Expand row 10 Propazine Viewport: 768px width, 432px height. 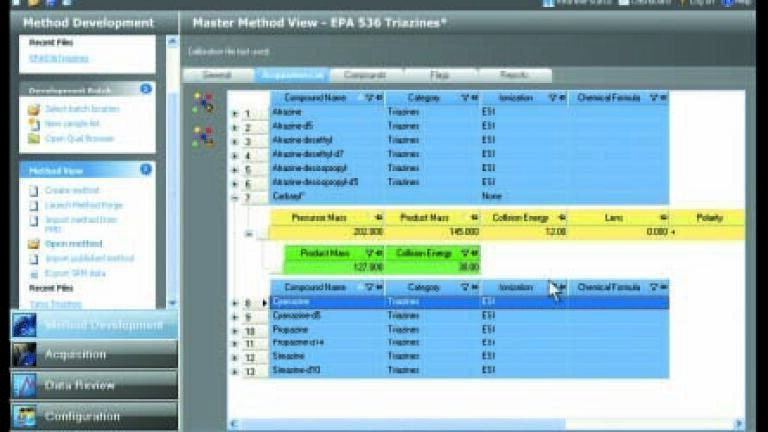click(235, 332)
